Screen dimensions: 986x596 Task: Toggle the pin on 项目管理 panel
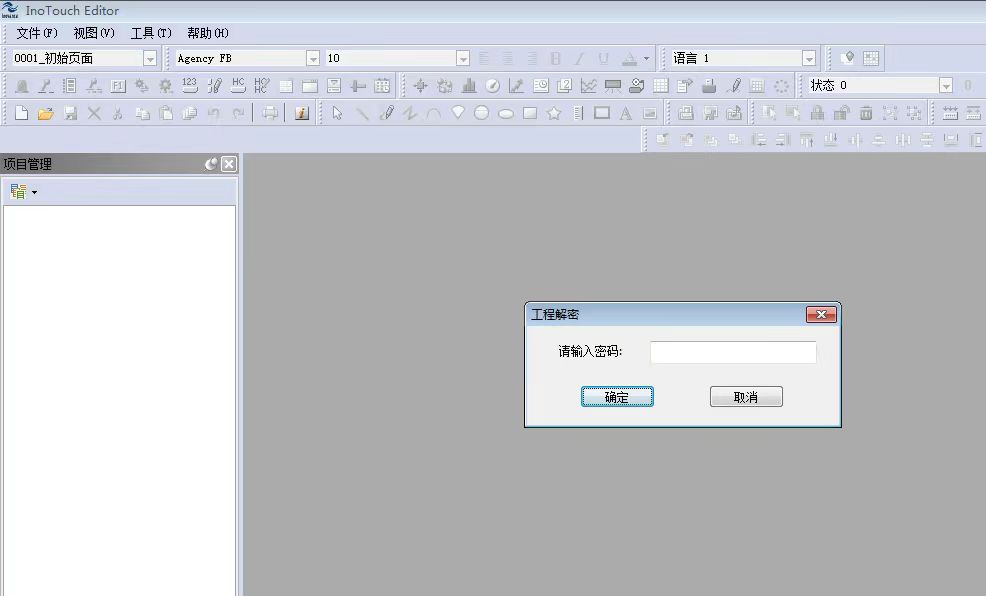(x=211, y=164)
